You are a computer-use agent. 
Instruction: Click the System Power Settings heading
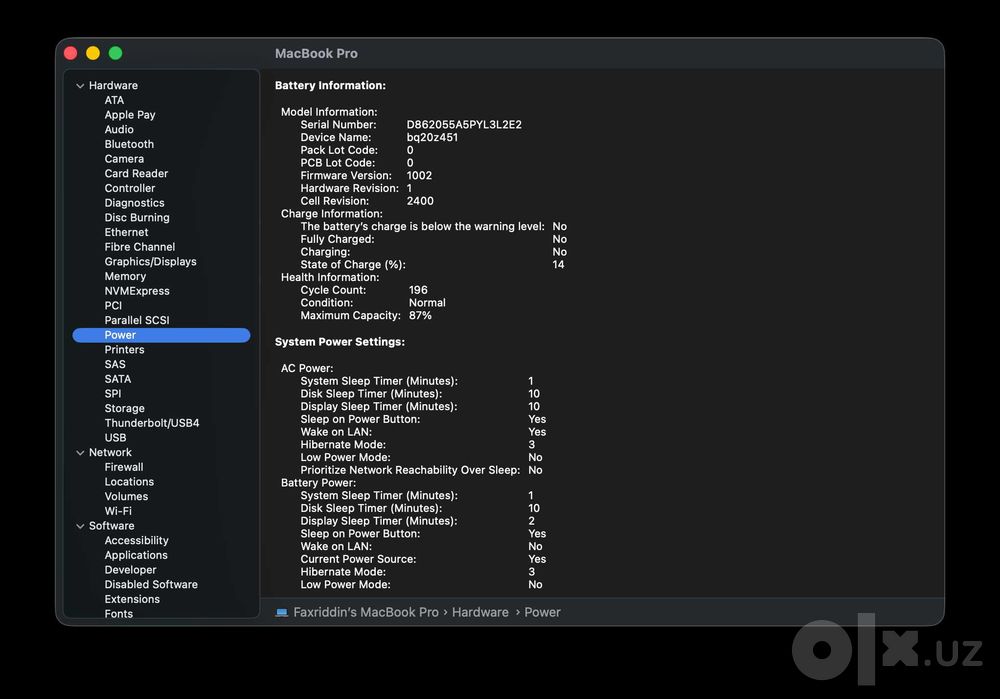click(x=340, y=342)
